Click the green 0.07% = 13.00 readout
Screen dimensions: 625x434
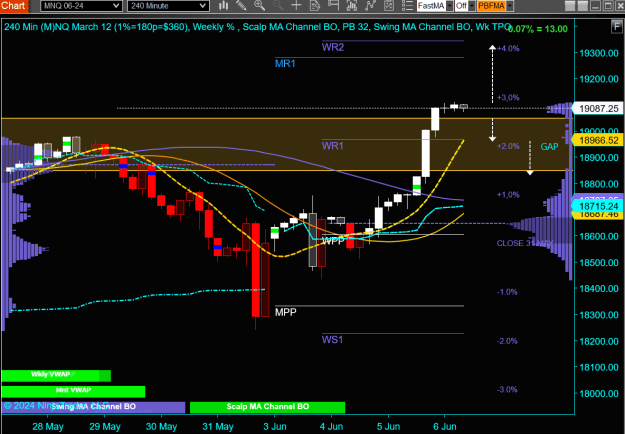[x=539, y=29]
